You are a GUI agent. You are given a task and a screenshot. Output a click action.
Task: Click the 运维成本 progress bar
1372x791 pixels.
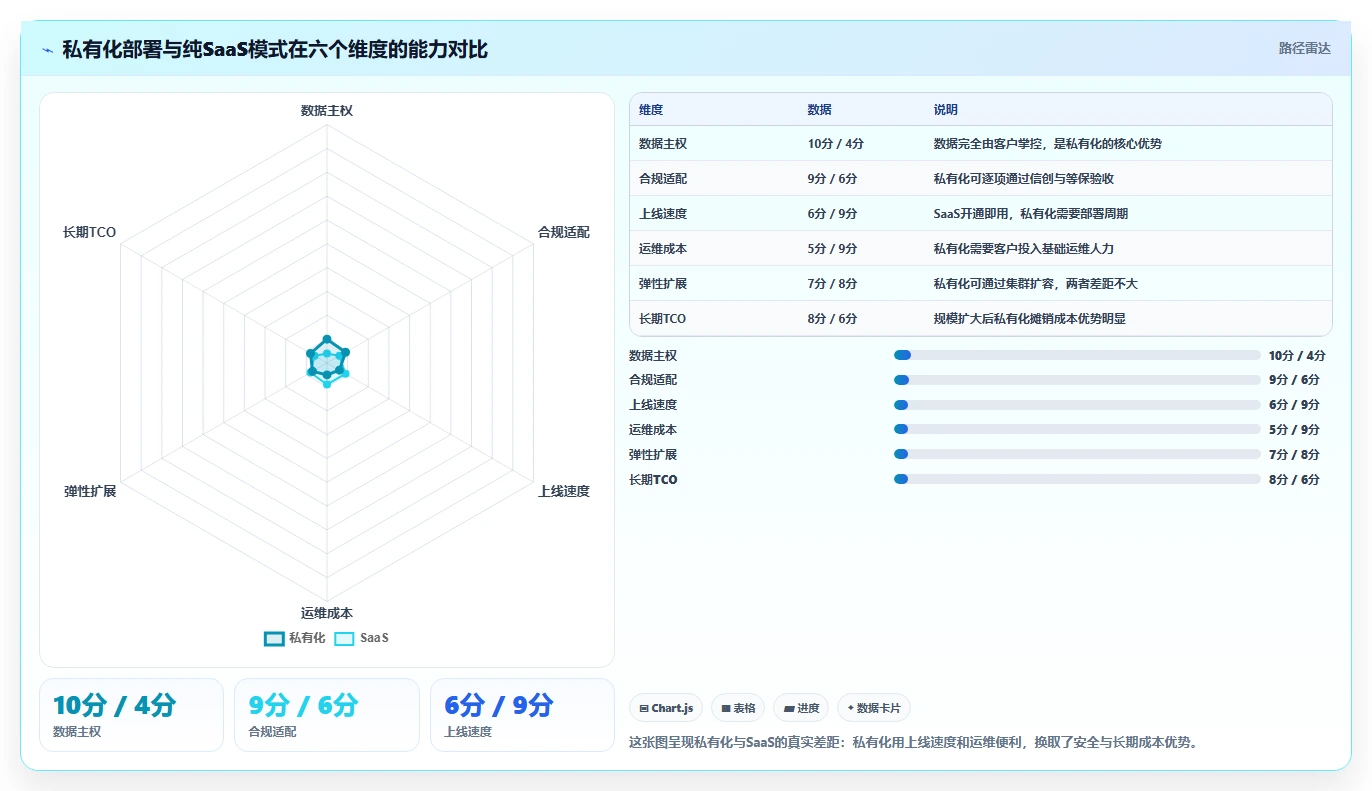(1077, 429)
